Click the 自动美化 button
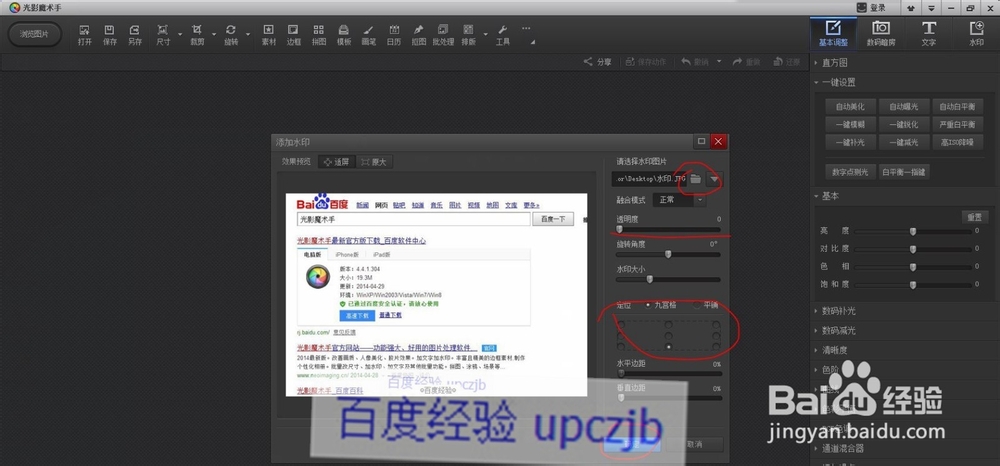 pos(850,107)
